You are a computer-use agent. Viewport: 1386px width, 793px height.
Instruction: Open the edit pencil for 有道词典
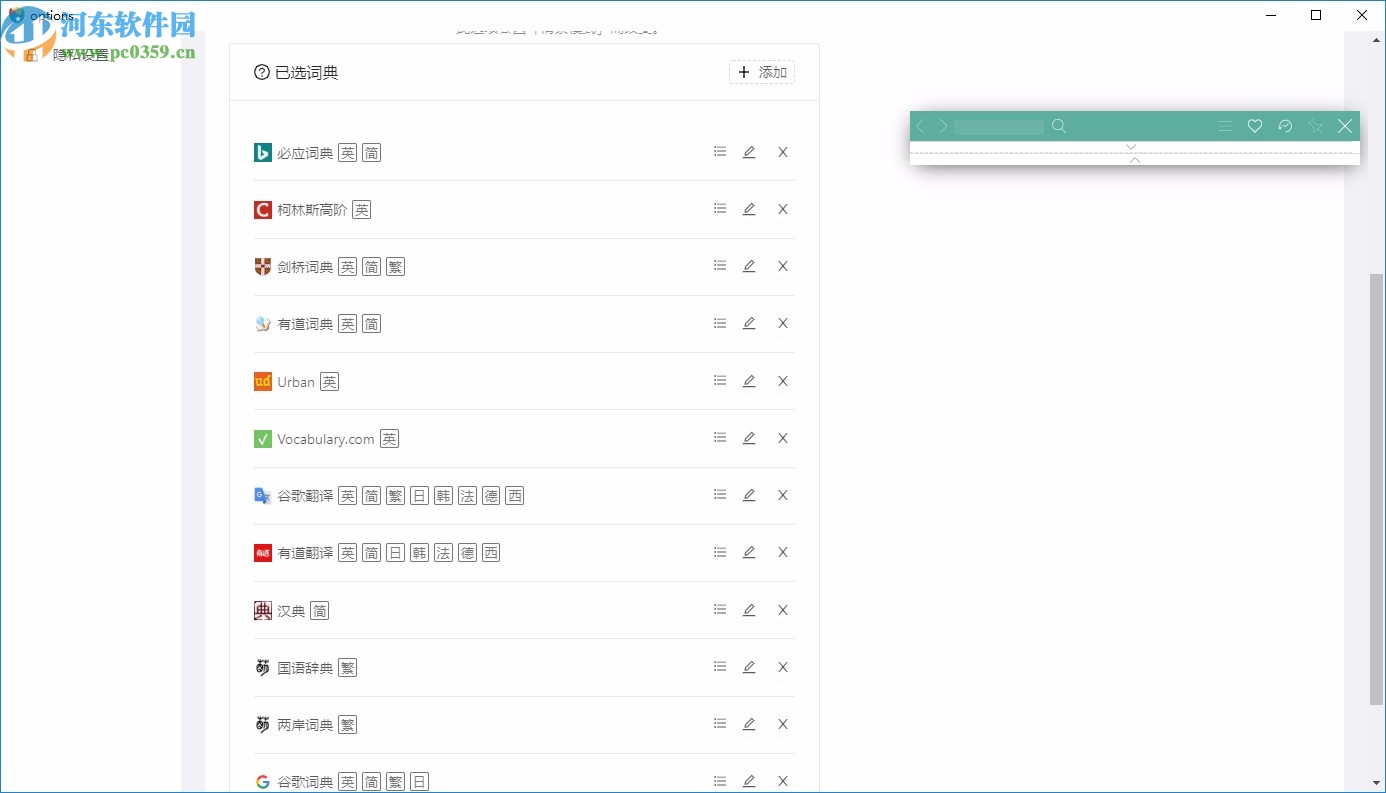749,323
